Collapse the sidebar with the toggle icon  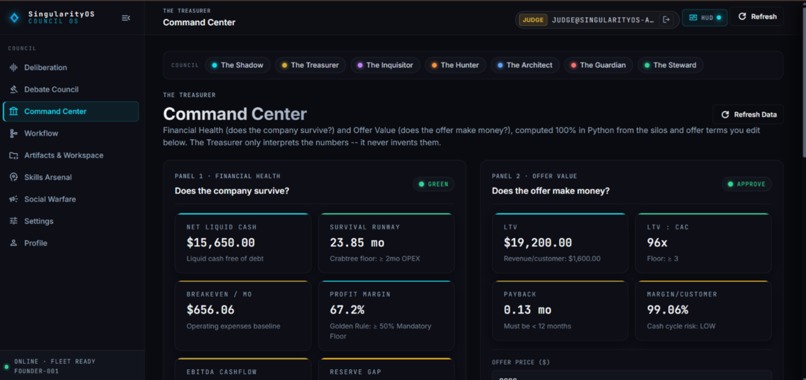(x=125, y=18)
